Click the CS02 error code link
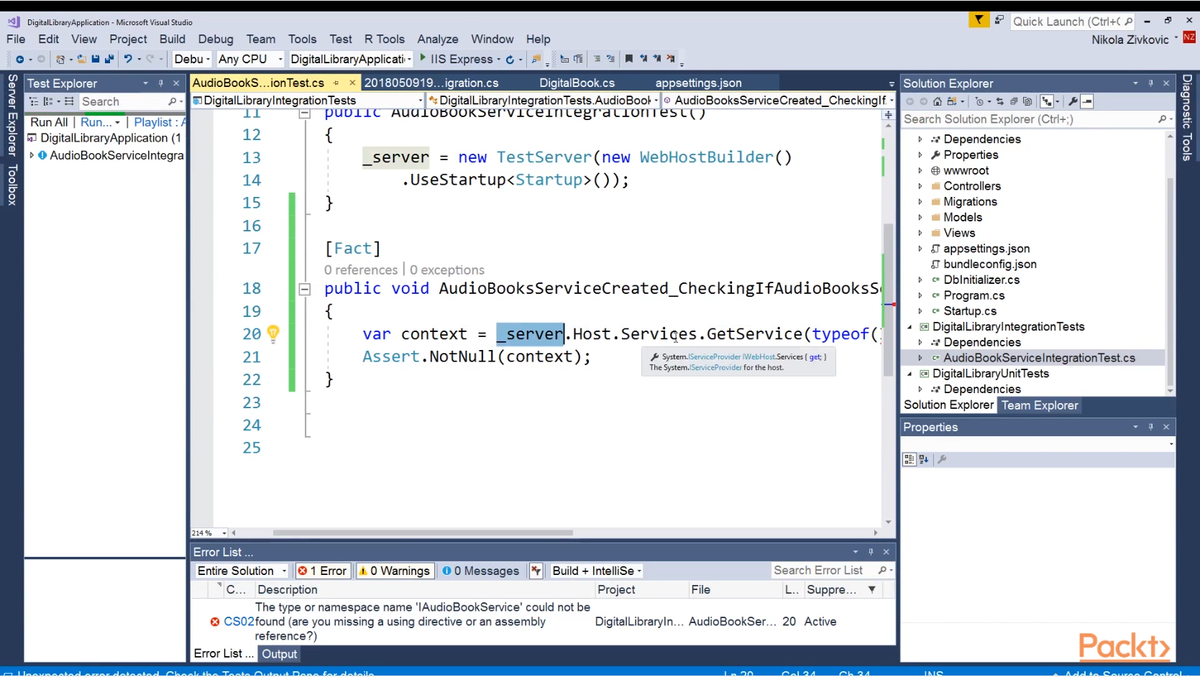Image resolution: width=1200 pixels, height=677 pixels. pos(239,622)
